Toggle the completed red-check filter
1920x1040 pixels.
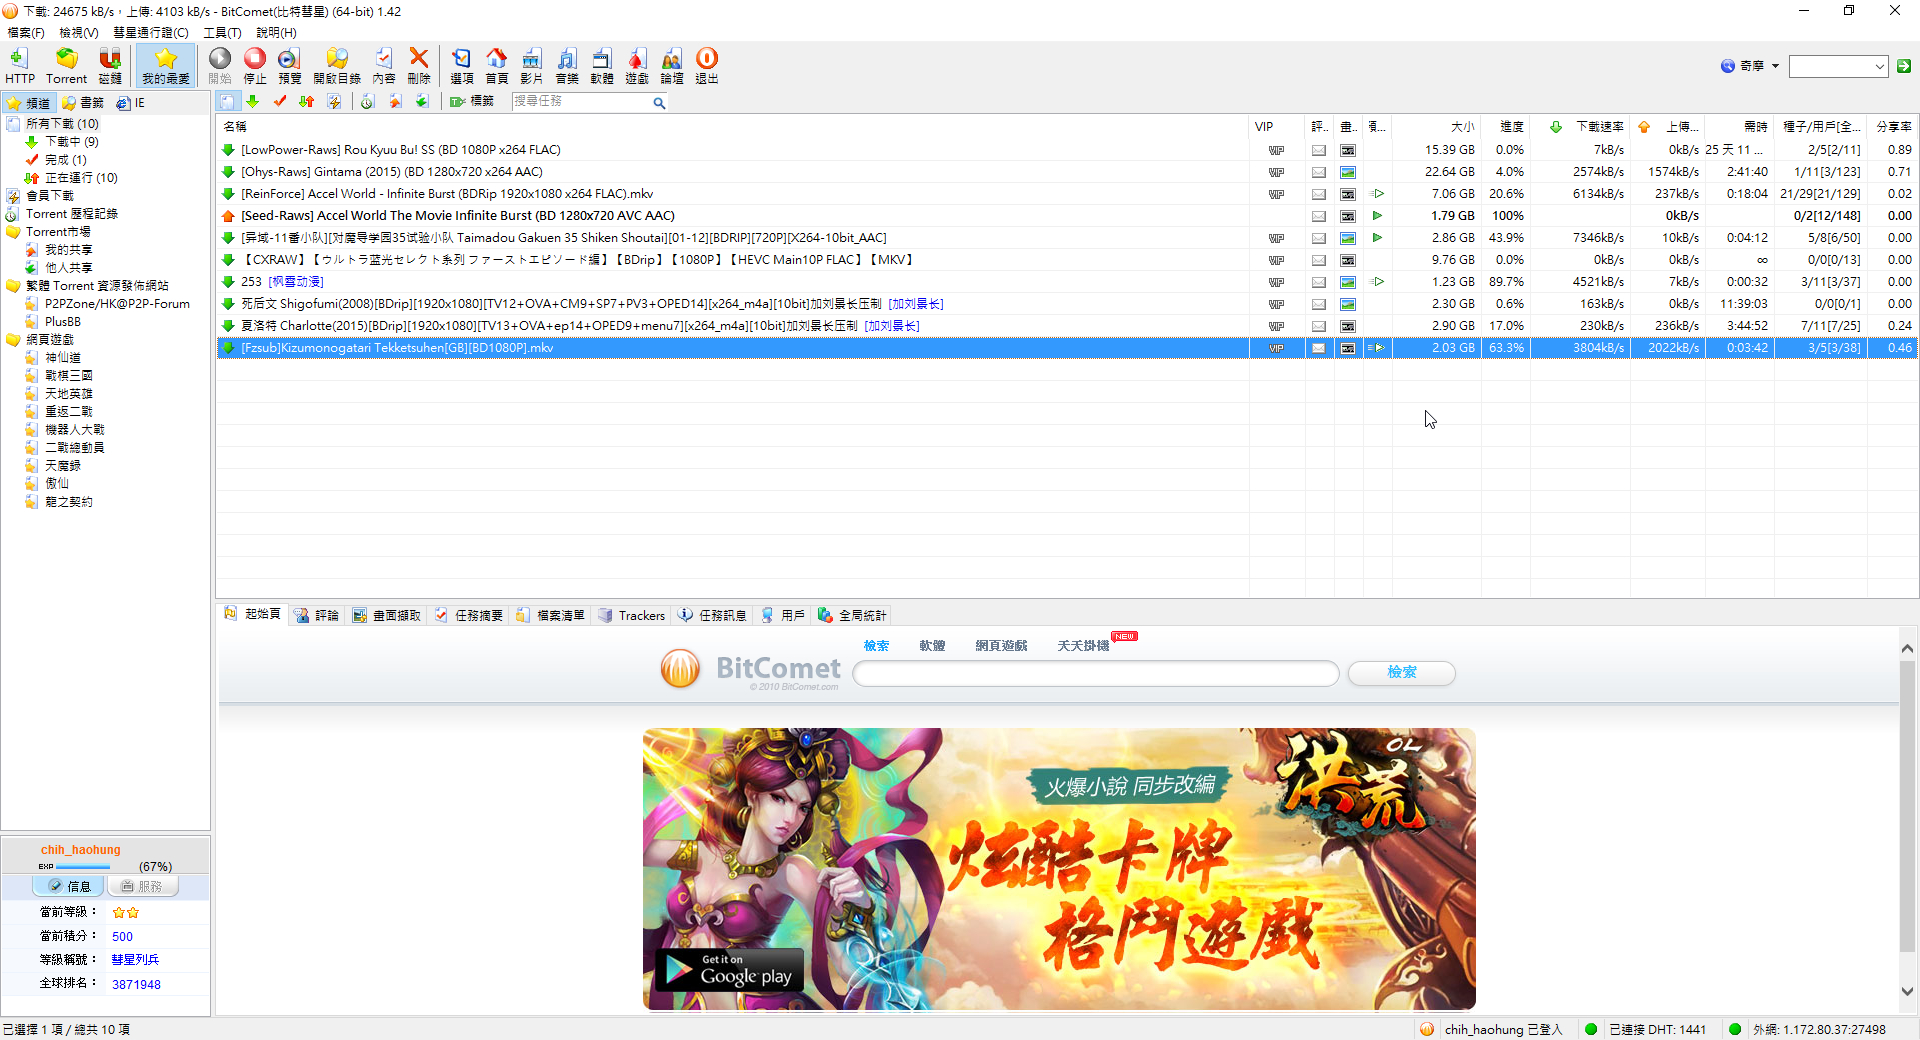[280, 102]
